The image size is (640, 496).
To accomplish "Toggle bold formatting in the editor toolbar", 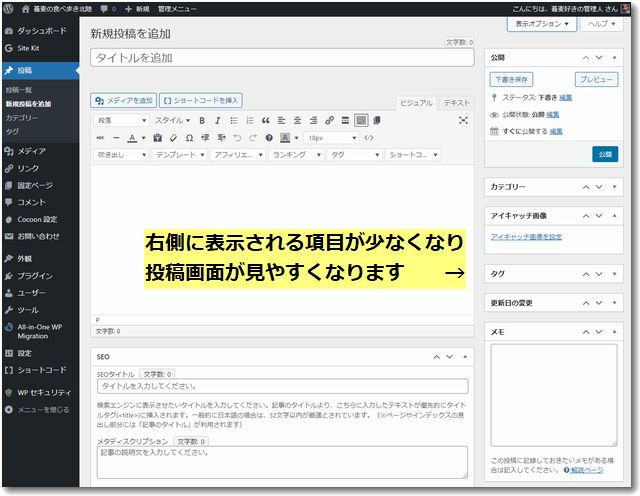I will tap(202, 121).
